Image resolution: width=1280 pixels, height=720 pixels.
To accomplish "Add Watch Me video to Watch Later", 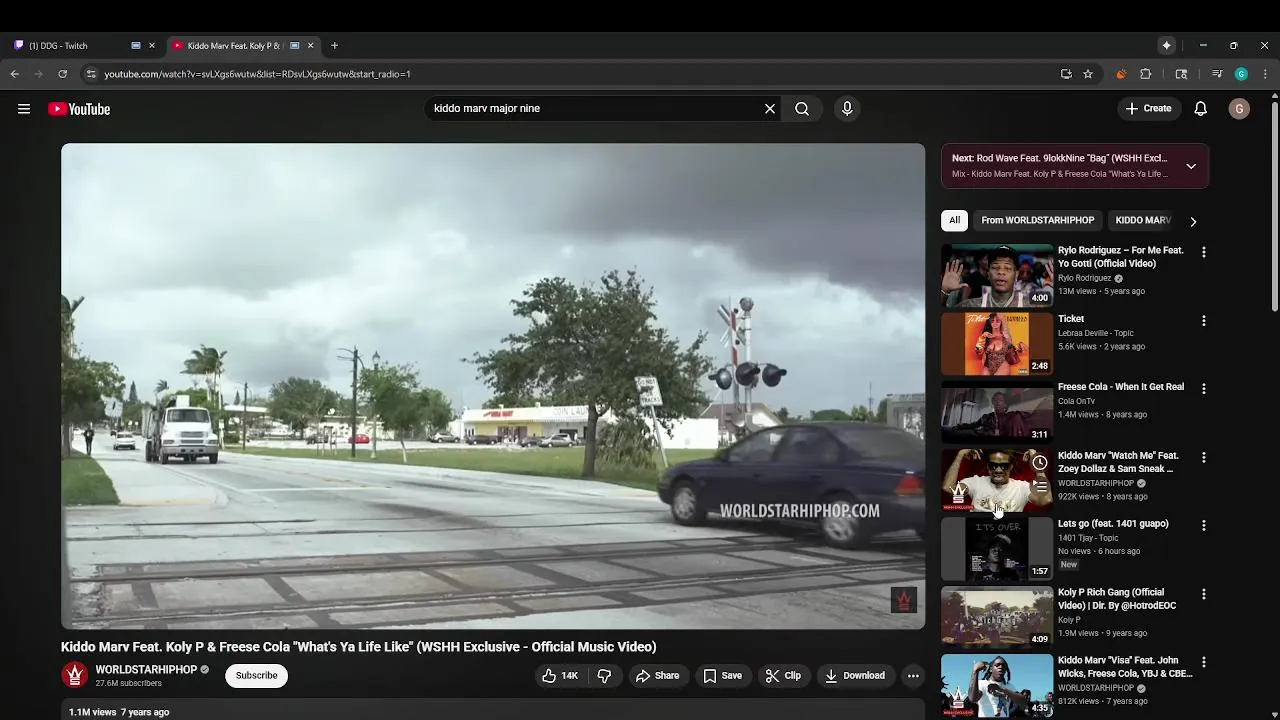I will point(1040,463).
